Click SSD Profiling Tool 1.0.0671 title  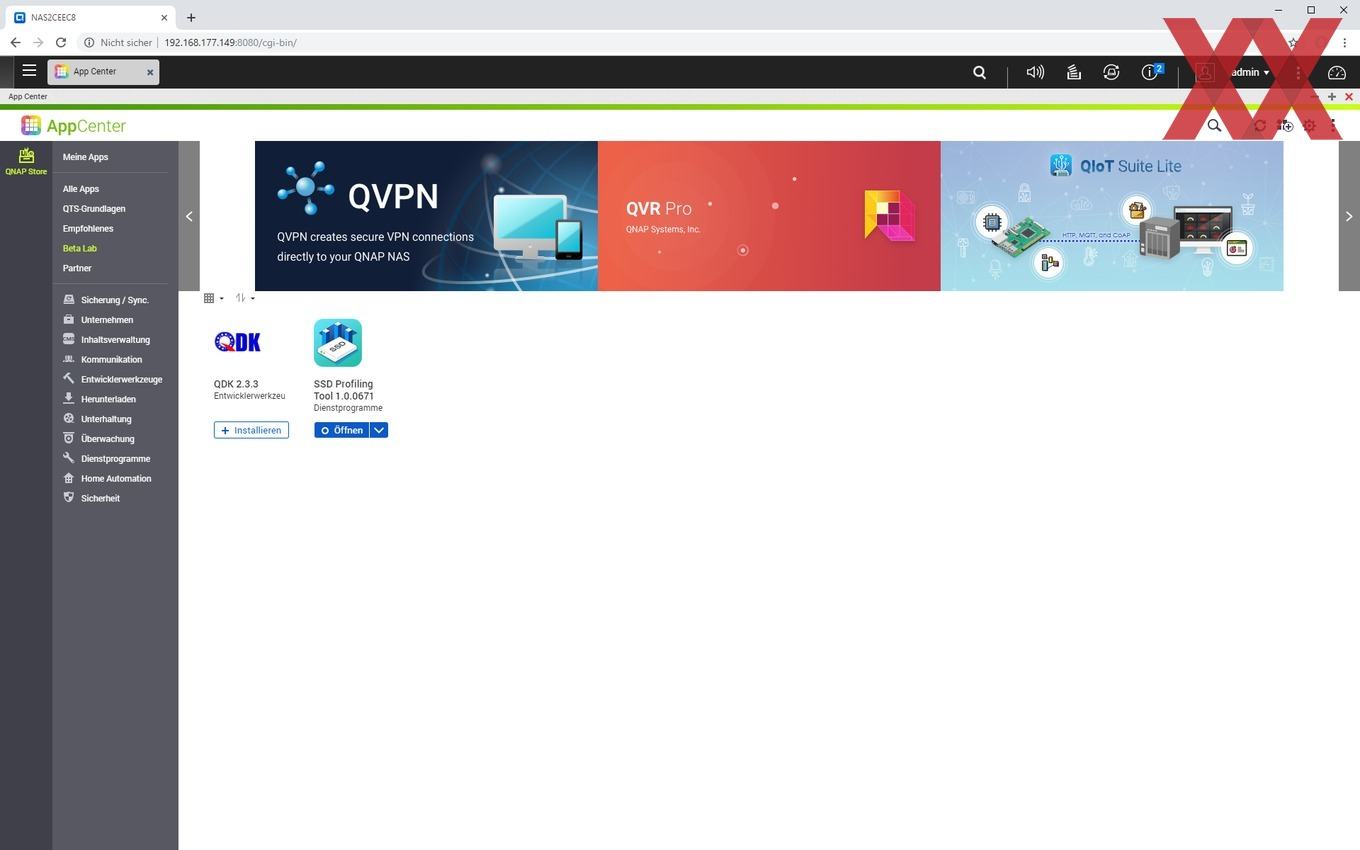344,390
